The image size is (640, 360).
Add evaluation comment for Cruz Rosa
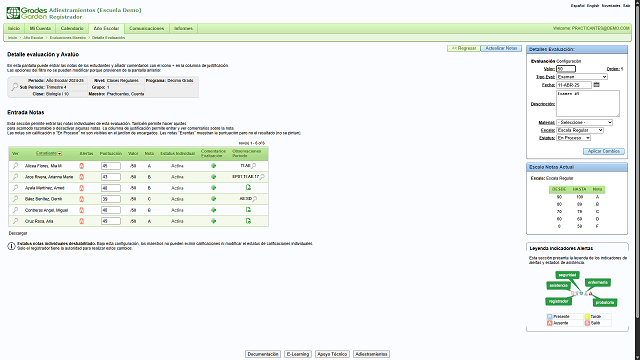pos(213,221)
